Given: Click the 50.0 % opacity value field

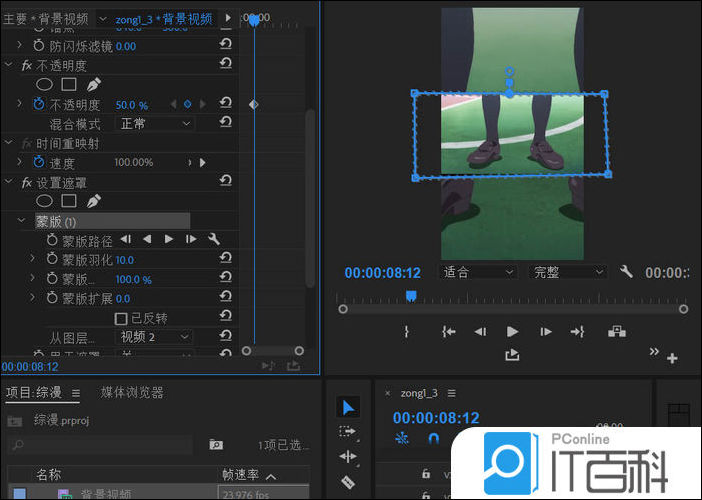Looking at the screenshot, I should 132,105.
